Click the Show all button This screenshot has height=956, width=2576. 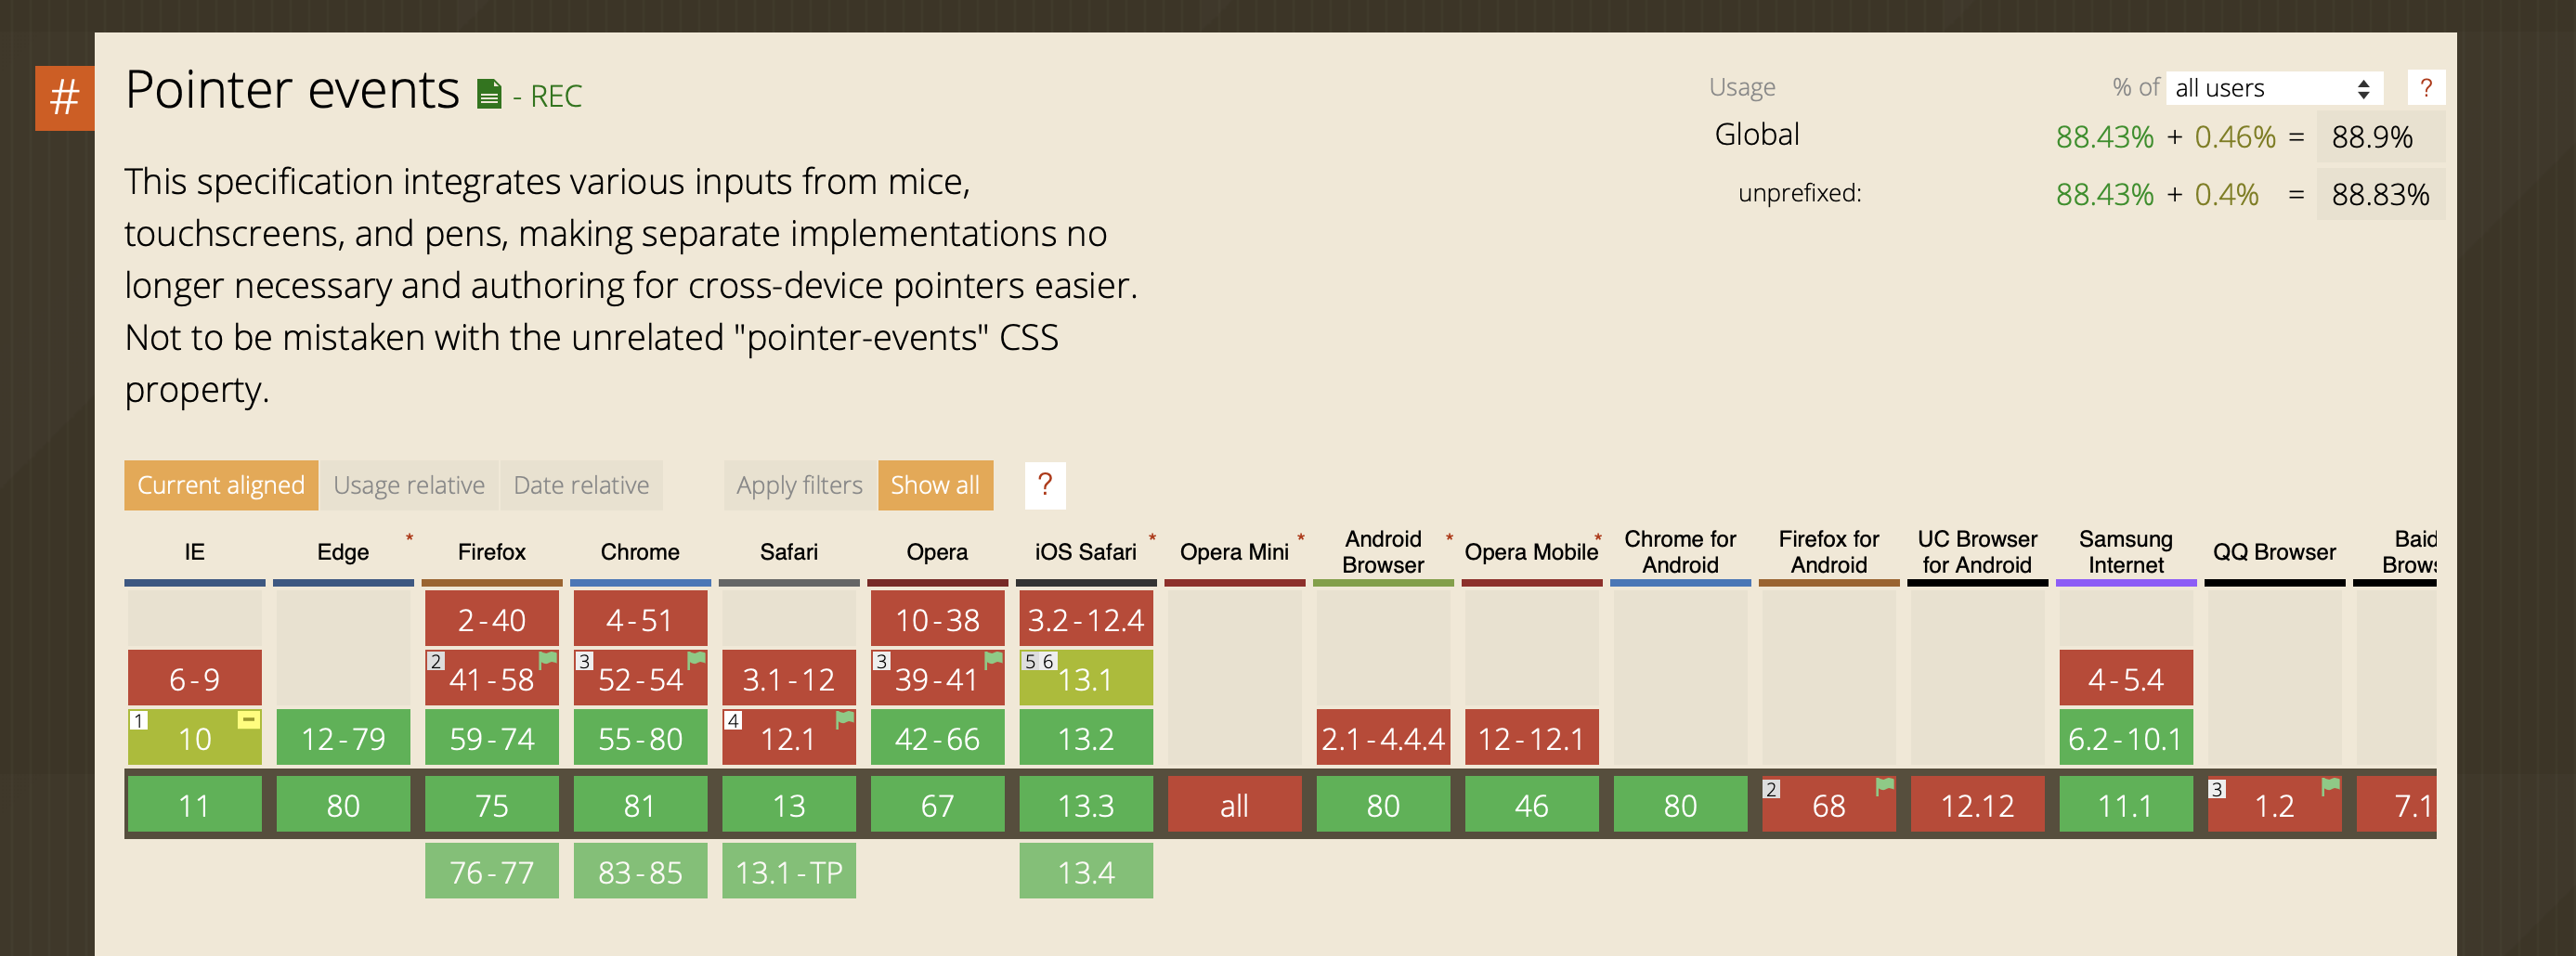click(x=935, y=485)
